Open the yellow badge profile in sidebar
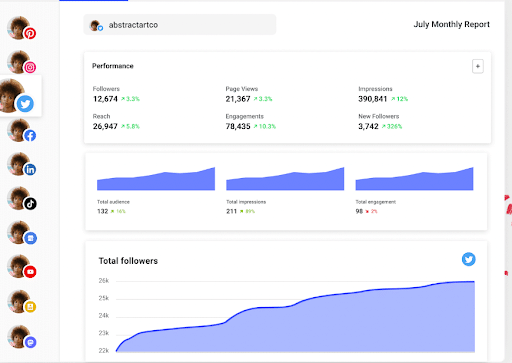This screenshot has height=363, width=512. tap(21, 302)
